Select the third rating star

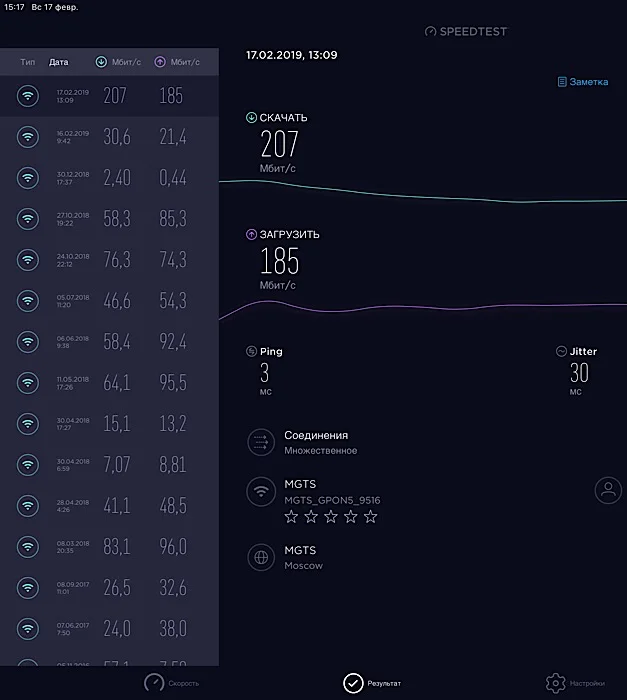point(331,517)
